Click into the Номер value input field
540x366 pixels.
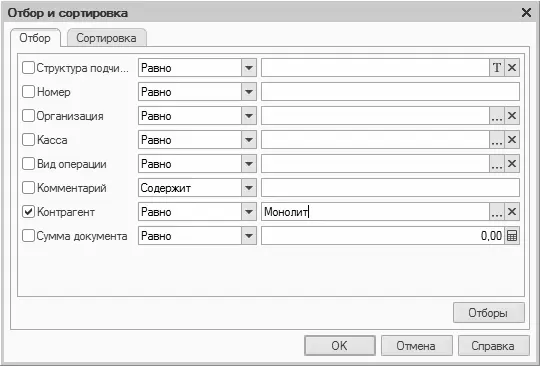coord(390,92)
